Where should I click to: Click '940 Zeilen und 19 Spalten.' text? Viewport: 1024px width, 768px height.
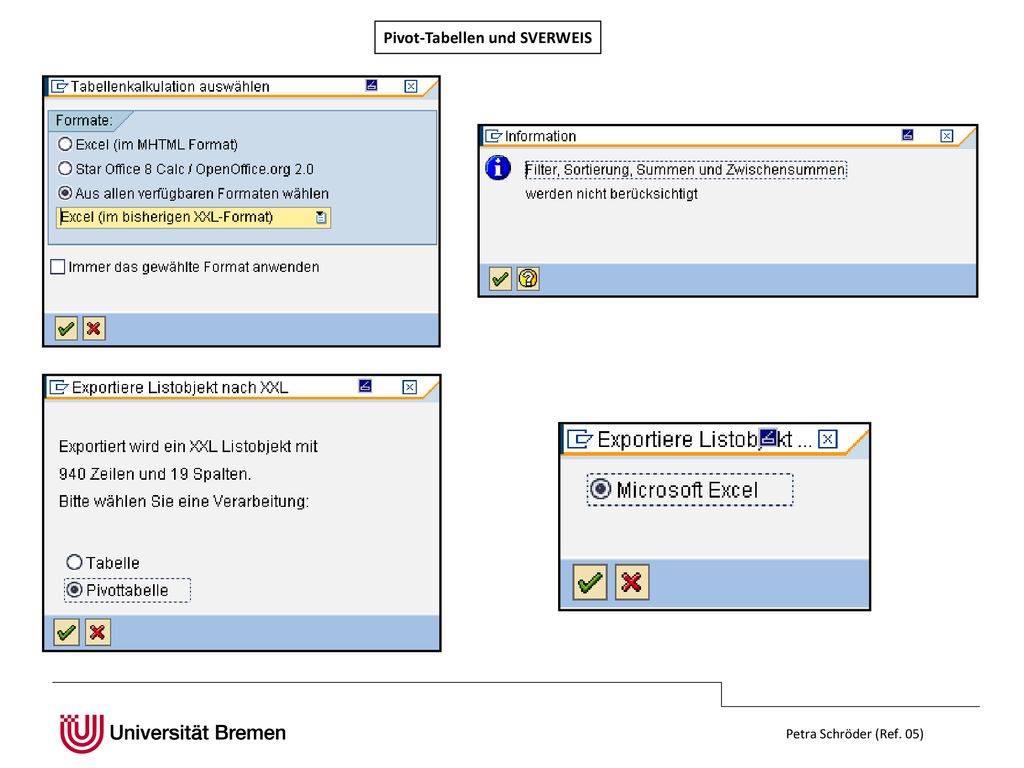click(x=155, y=474)
